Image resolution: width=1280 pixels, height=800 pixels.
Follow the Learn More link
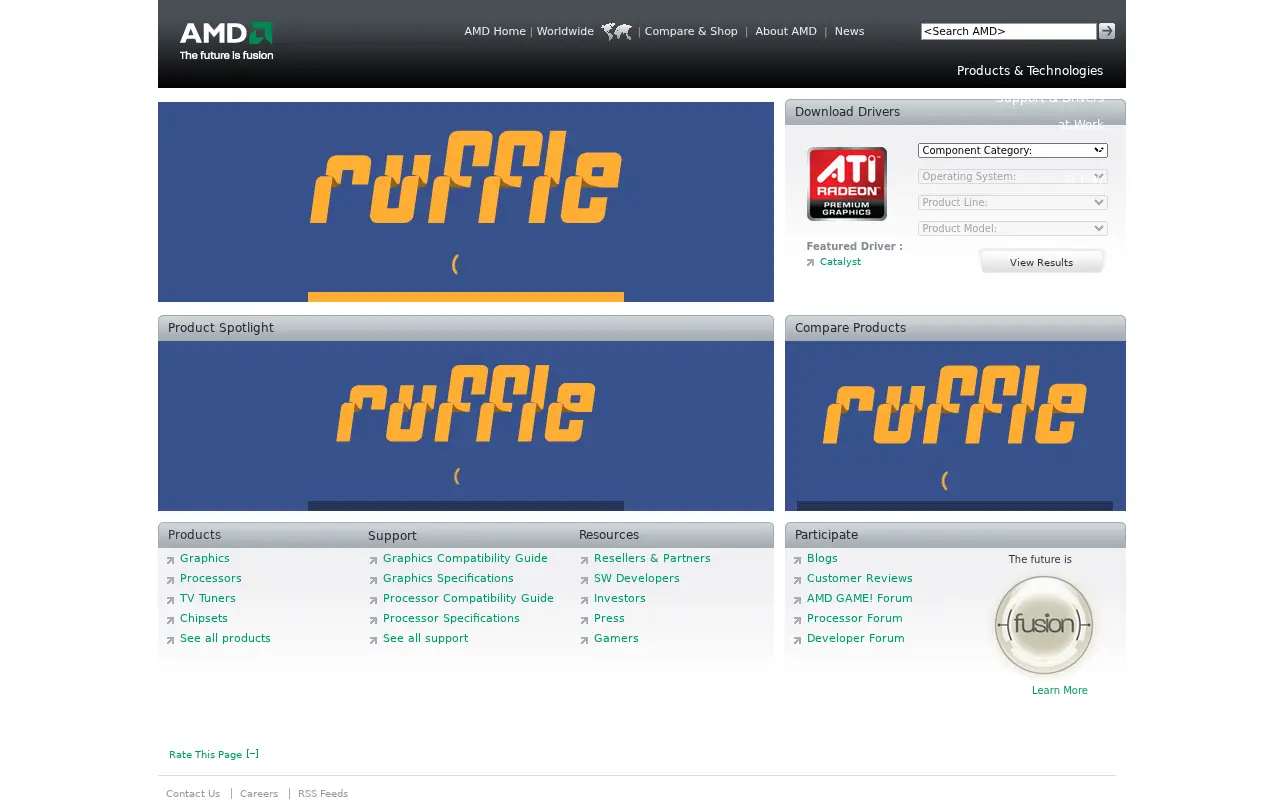(1060, 690)
